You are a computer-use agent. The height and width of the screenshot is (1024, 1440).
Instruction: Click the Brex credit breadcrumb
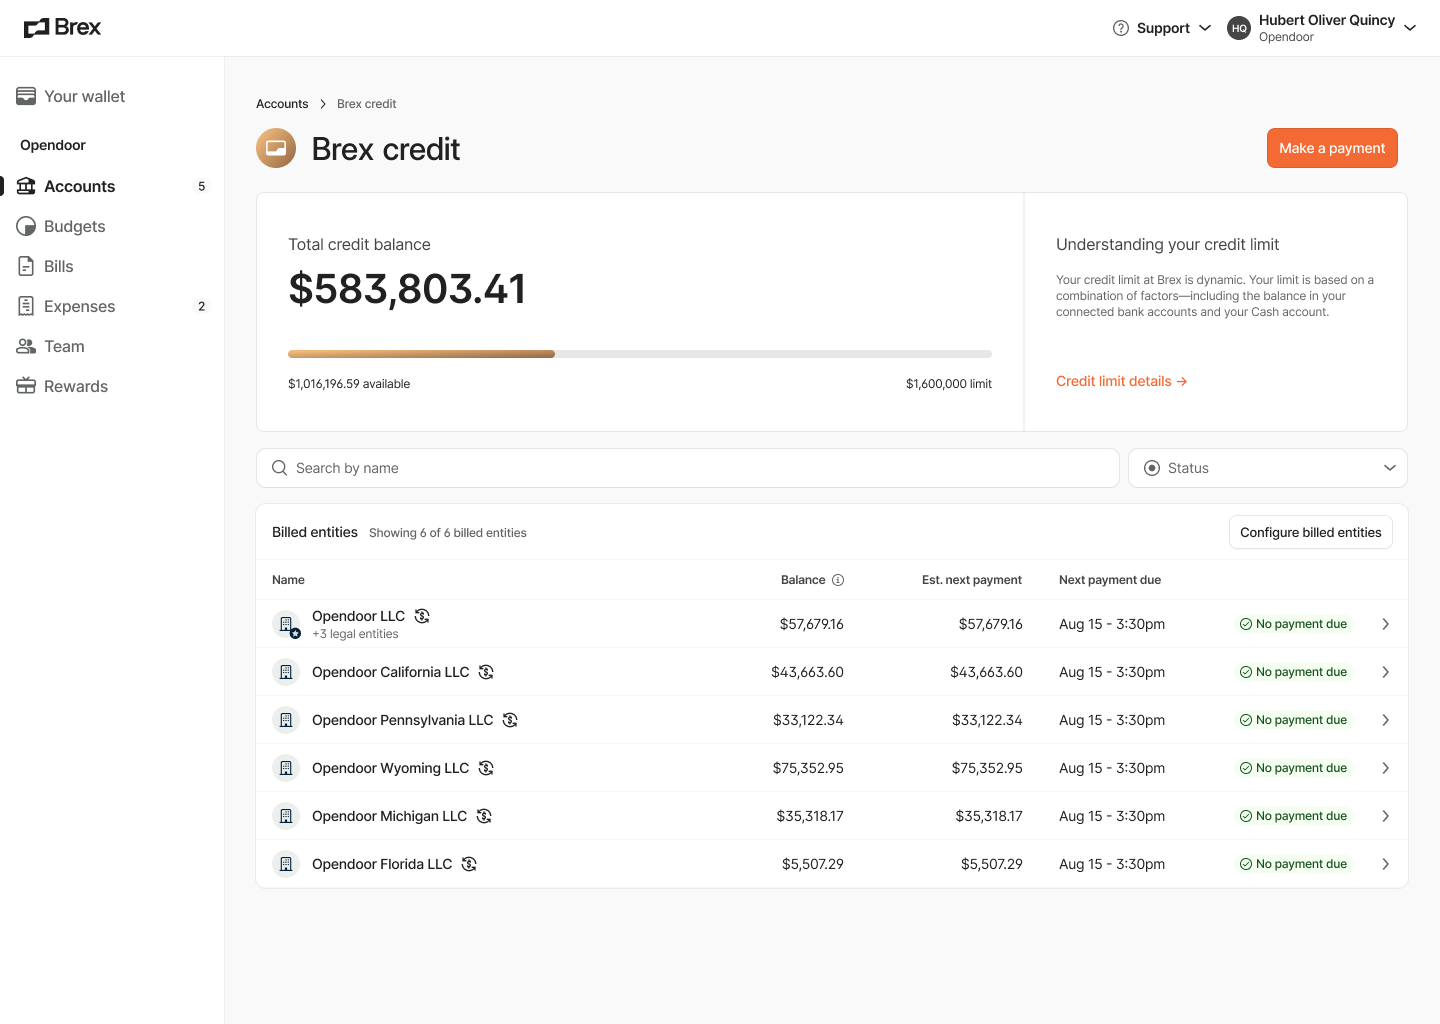[366, 104]
